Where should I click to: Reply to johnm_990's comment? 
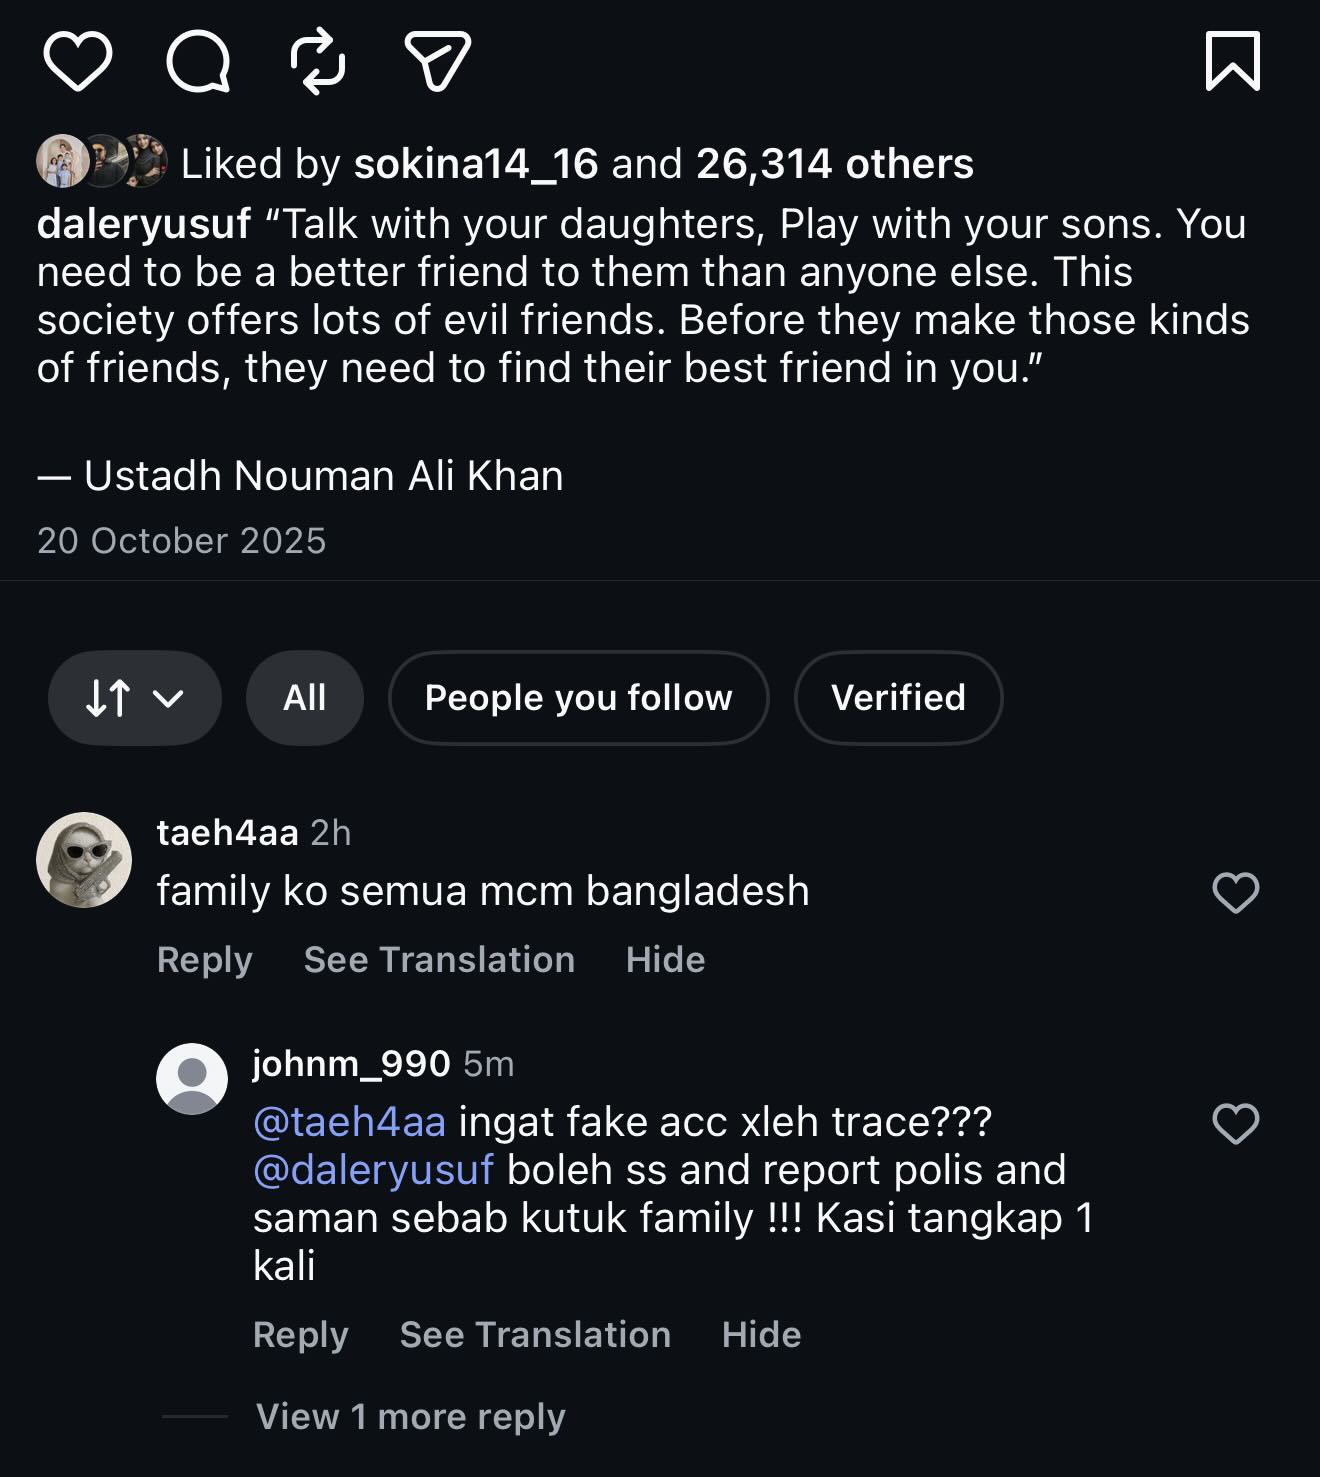coord(300,1335)
